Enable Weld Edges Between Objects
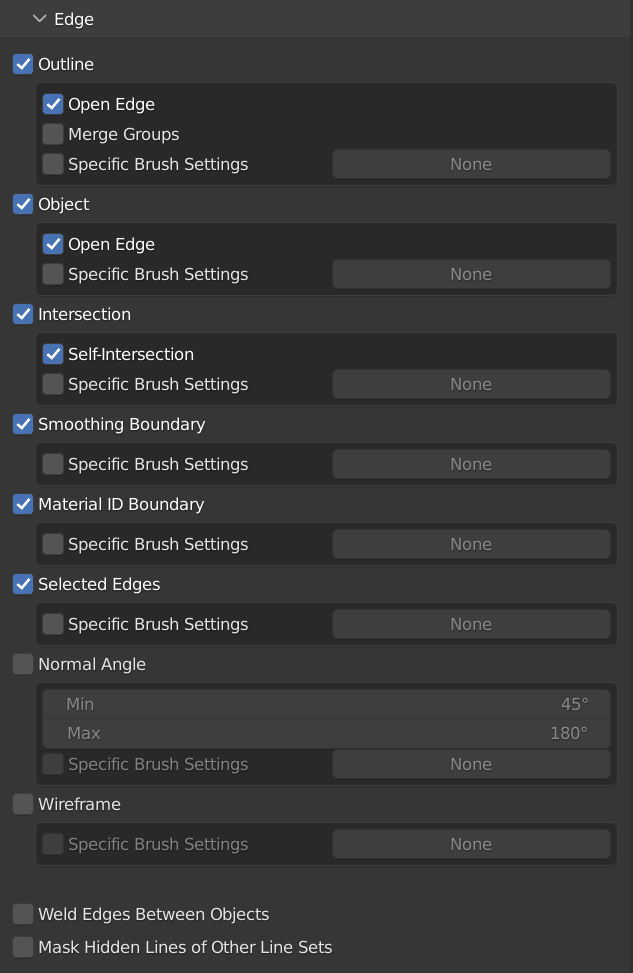Screen dimensions: 633x973 (x=23, y=914)
